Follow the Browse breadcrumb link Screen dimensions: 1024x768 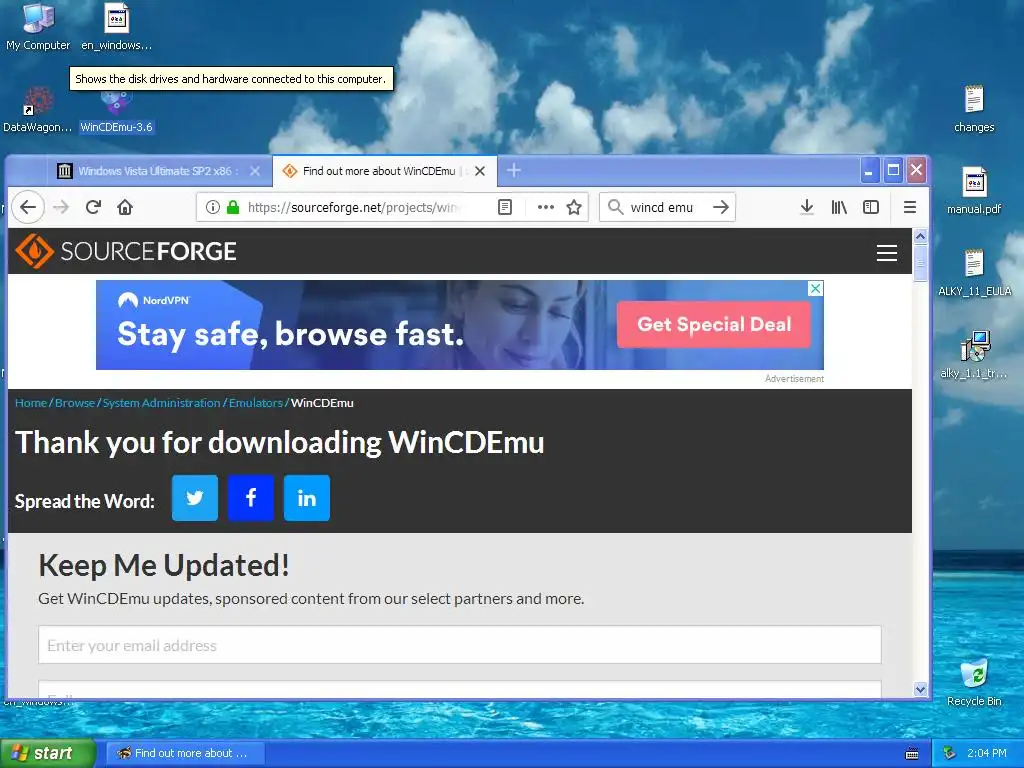(x=75, y=403)
